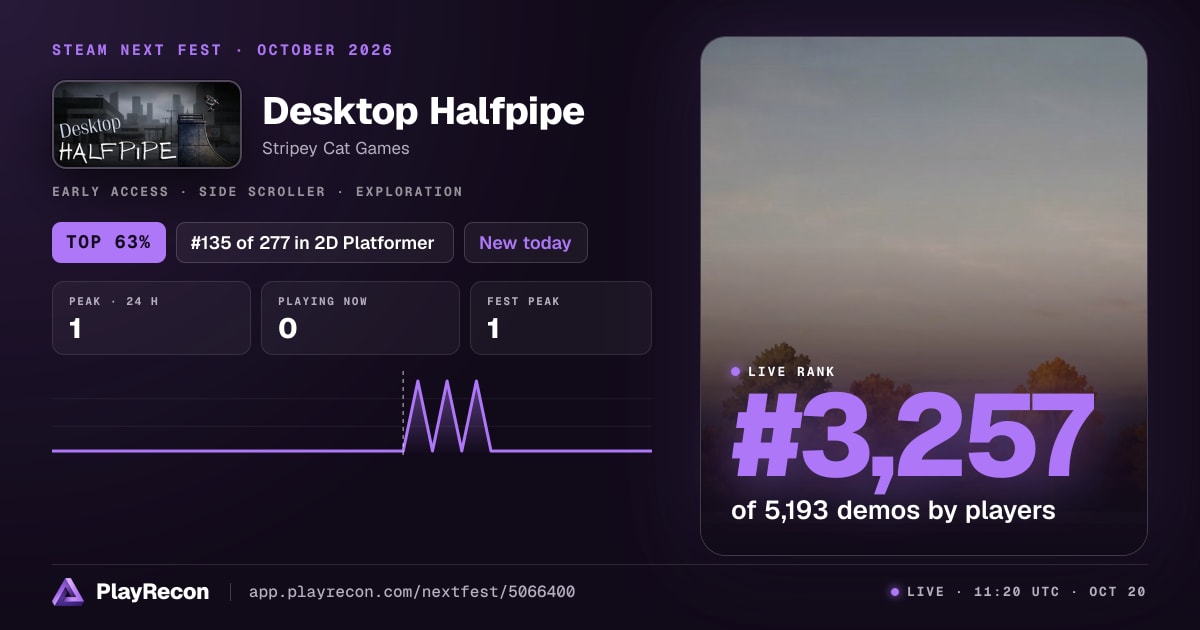Click the PlayRecon triangle logo icon
Screen dimensions: 1200x630
(68, 592)
